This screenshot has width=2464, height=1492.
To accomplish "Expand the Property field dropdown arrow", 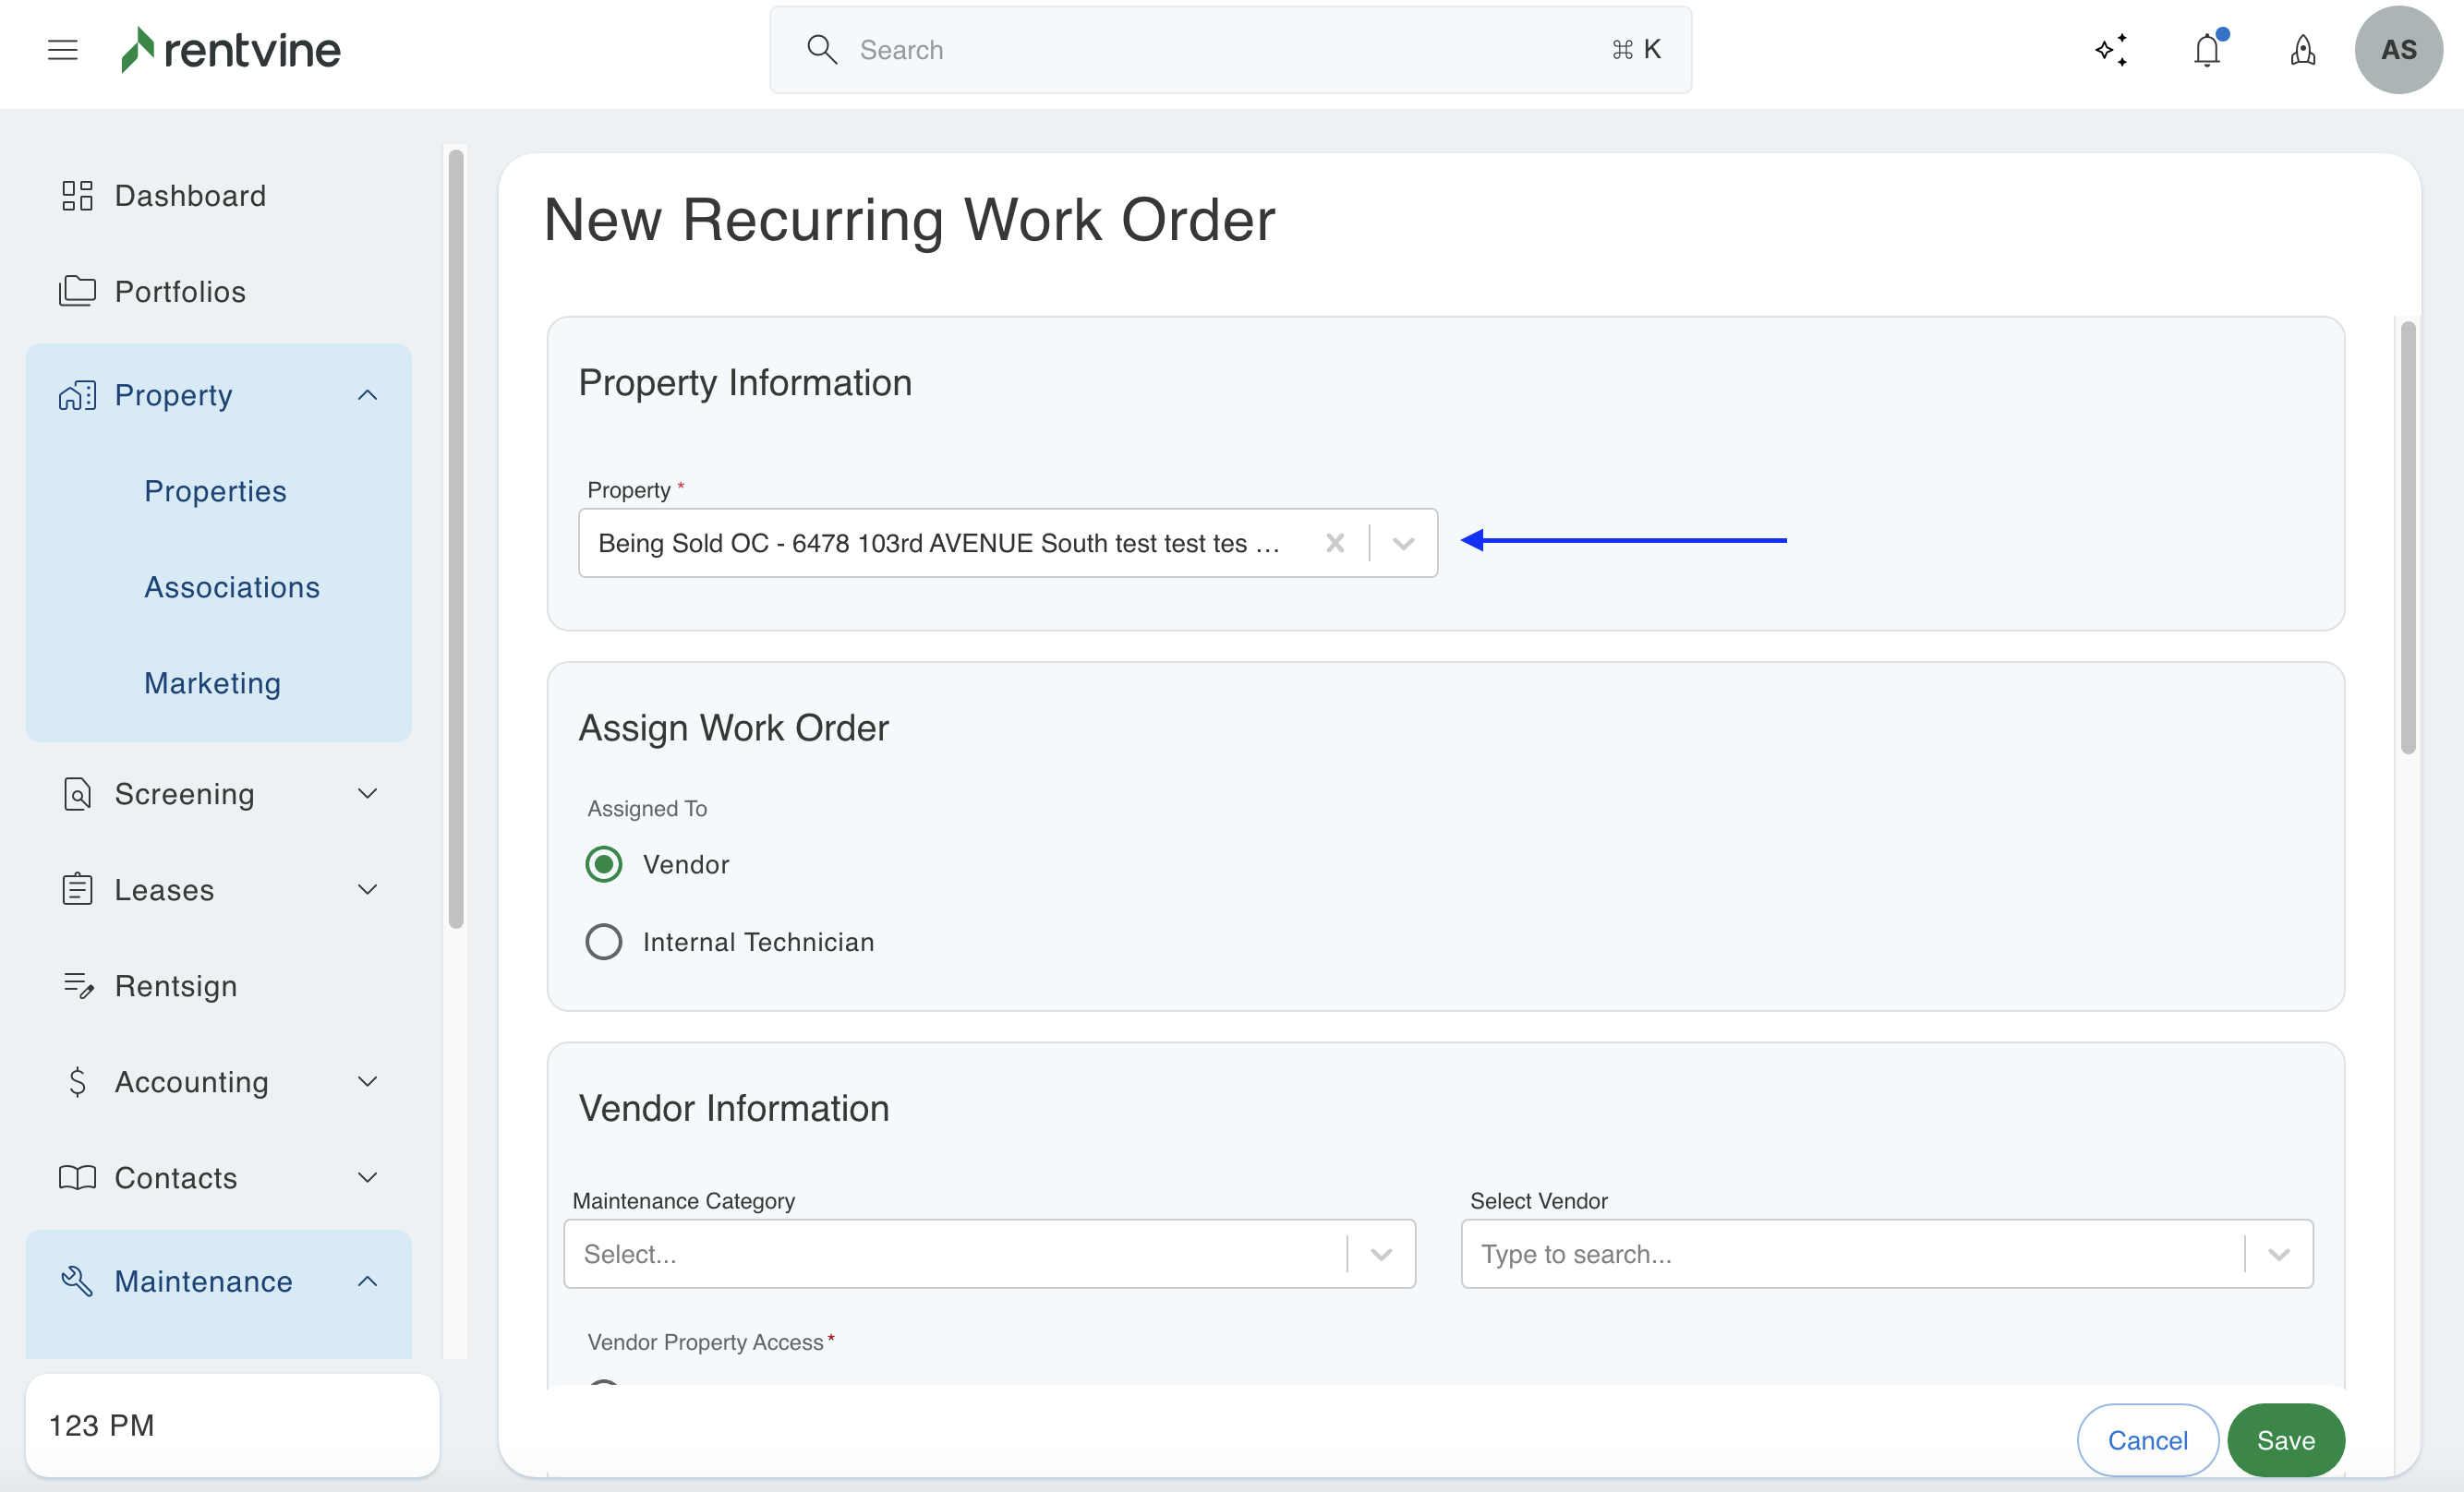I will tap(1403, 543).
